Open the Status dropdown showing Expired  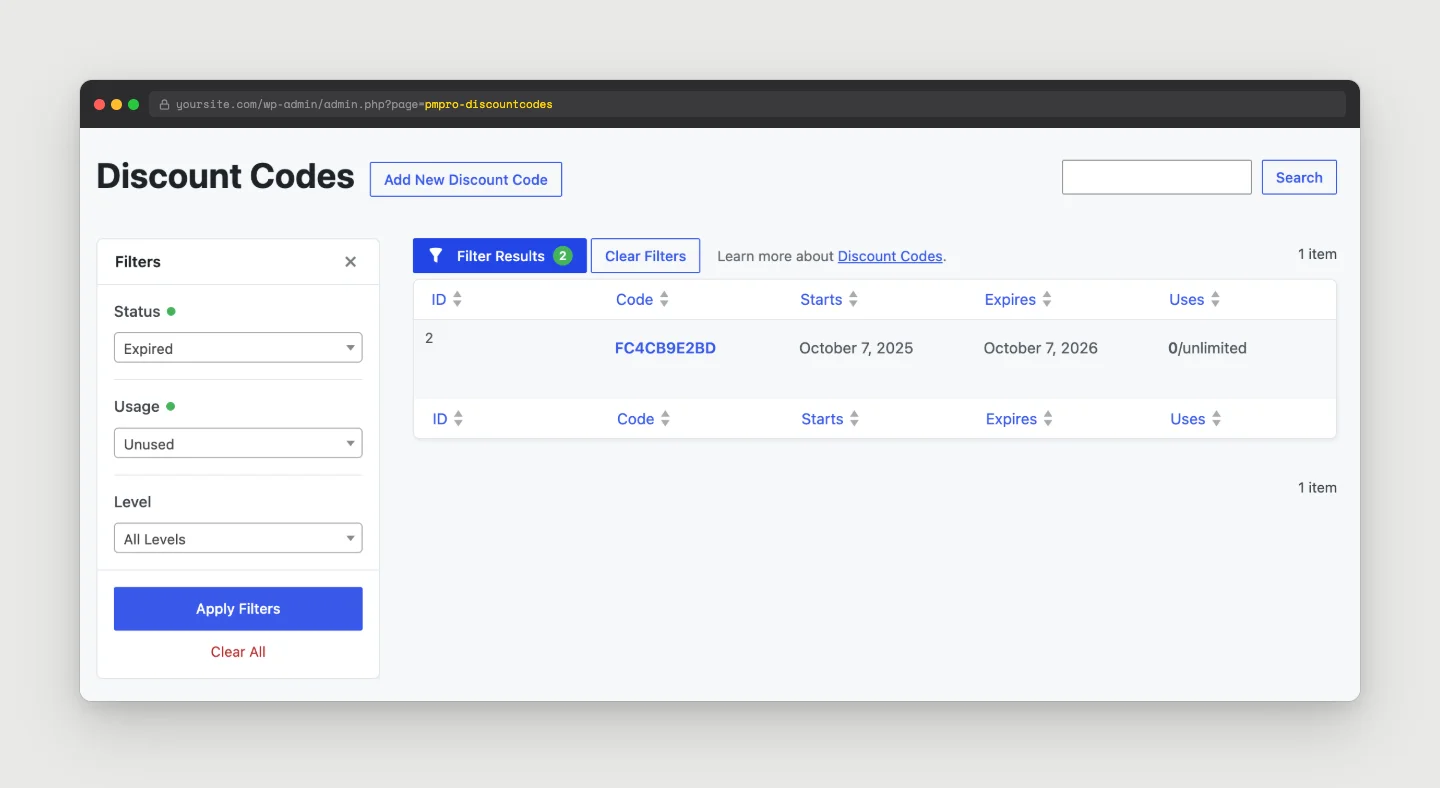pos(238,348)
